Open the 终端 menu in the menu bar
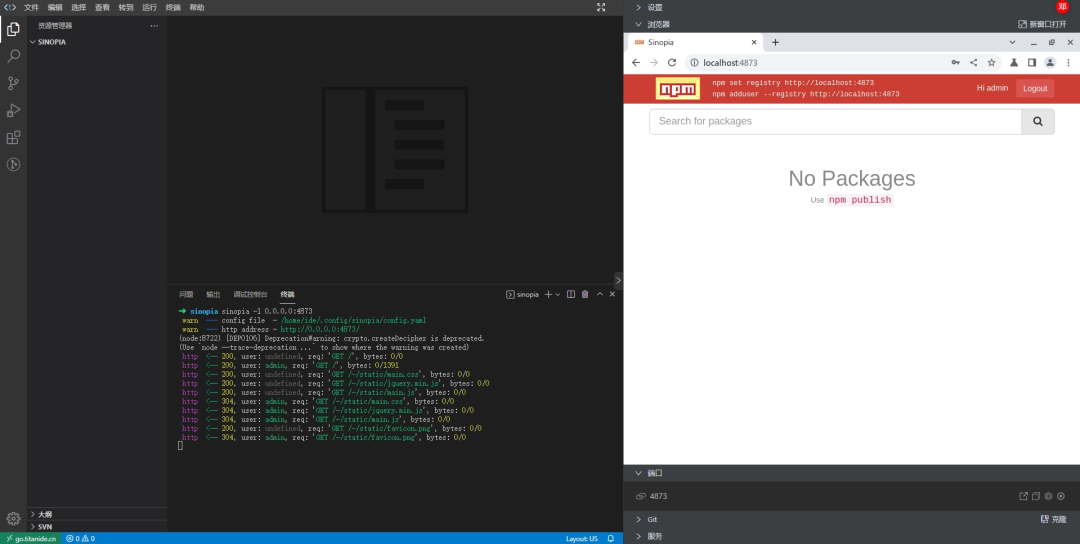Image resolution: width=1080 pixels, height=544 pixels. (173, 7)
